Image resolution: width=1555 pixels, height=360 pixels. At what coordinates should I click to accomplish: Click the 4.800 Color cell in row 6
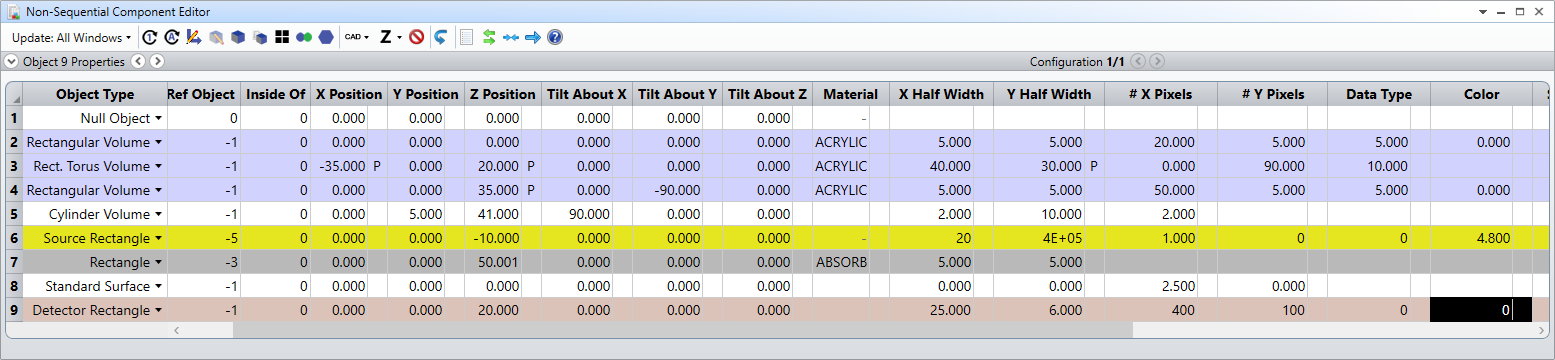[x=1481, y=238]
